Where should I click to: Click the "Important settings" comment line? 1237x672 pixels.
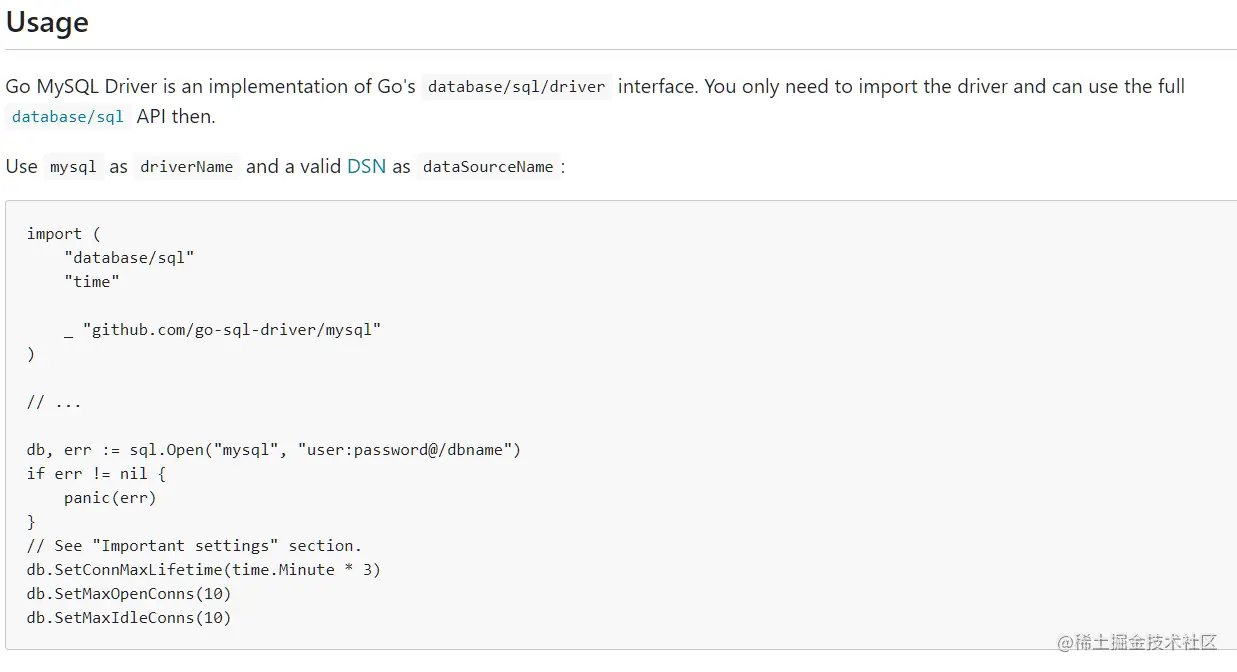coord(194,546)
